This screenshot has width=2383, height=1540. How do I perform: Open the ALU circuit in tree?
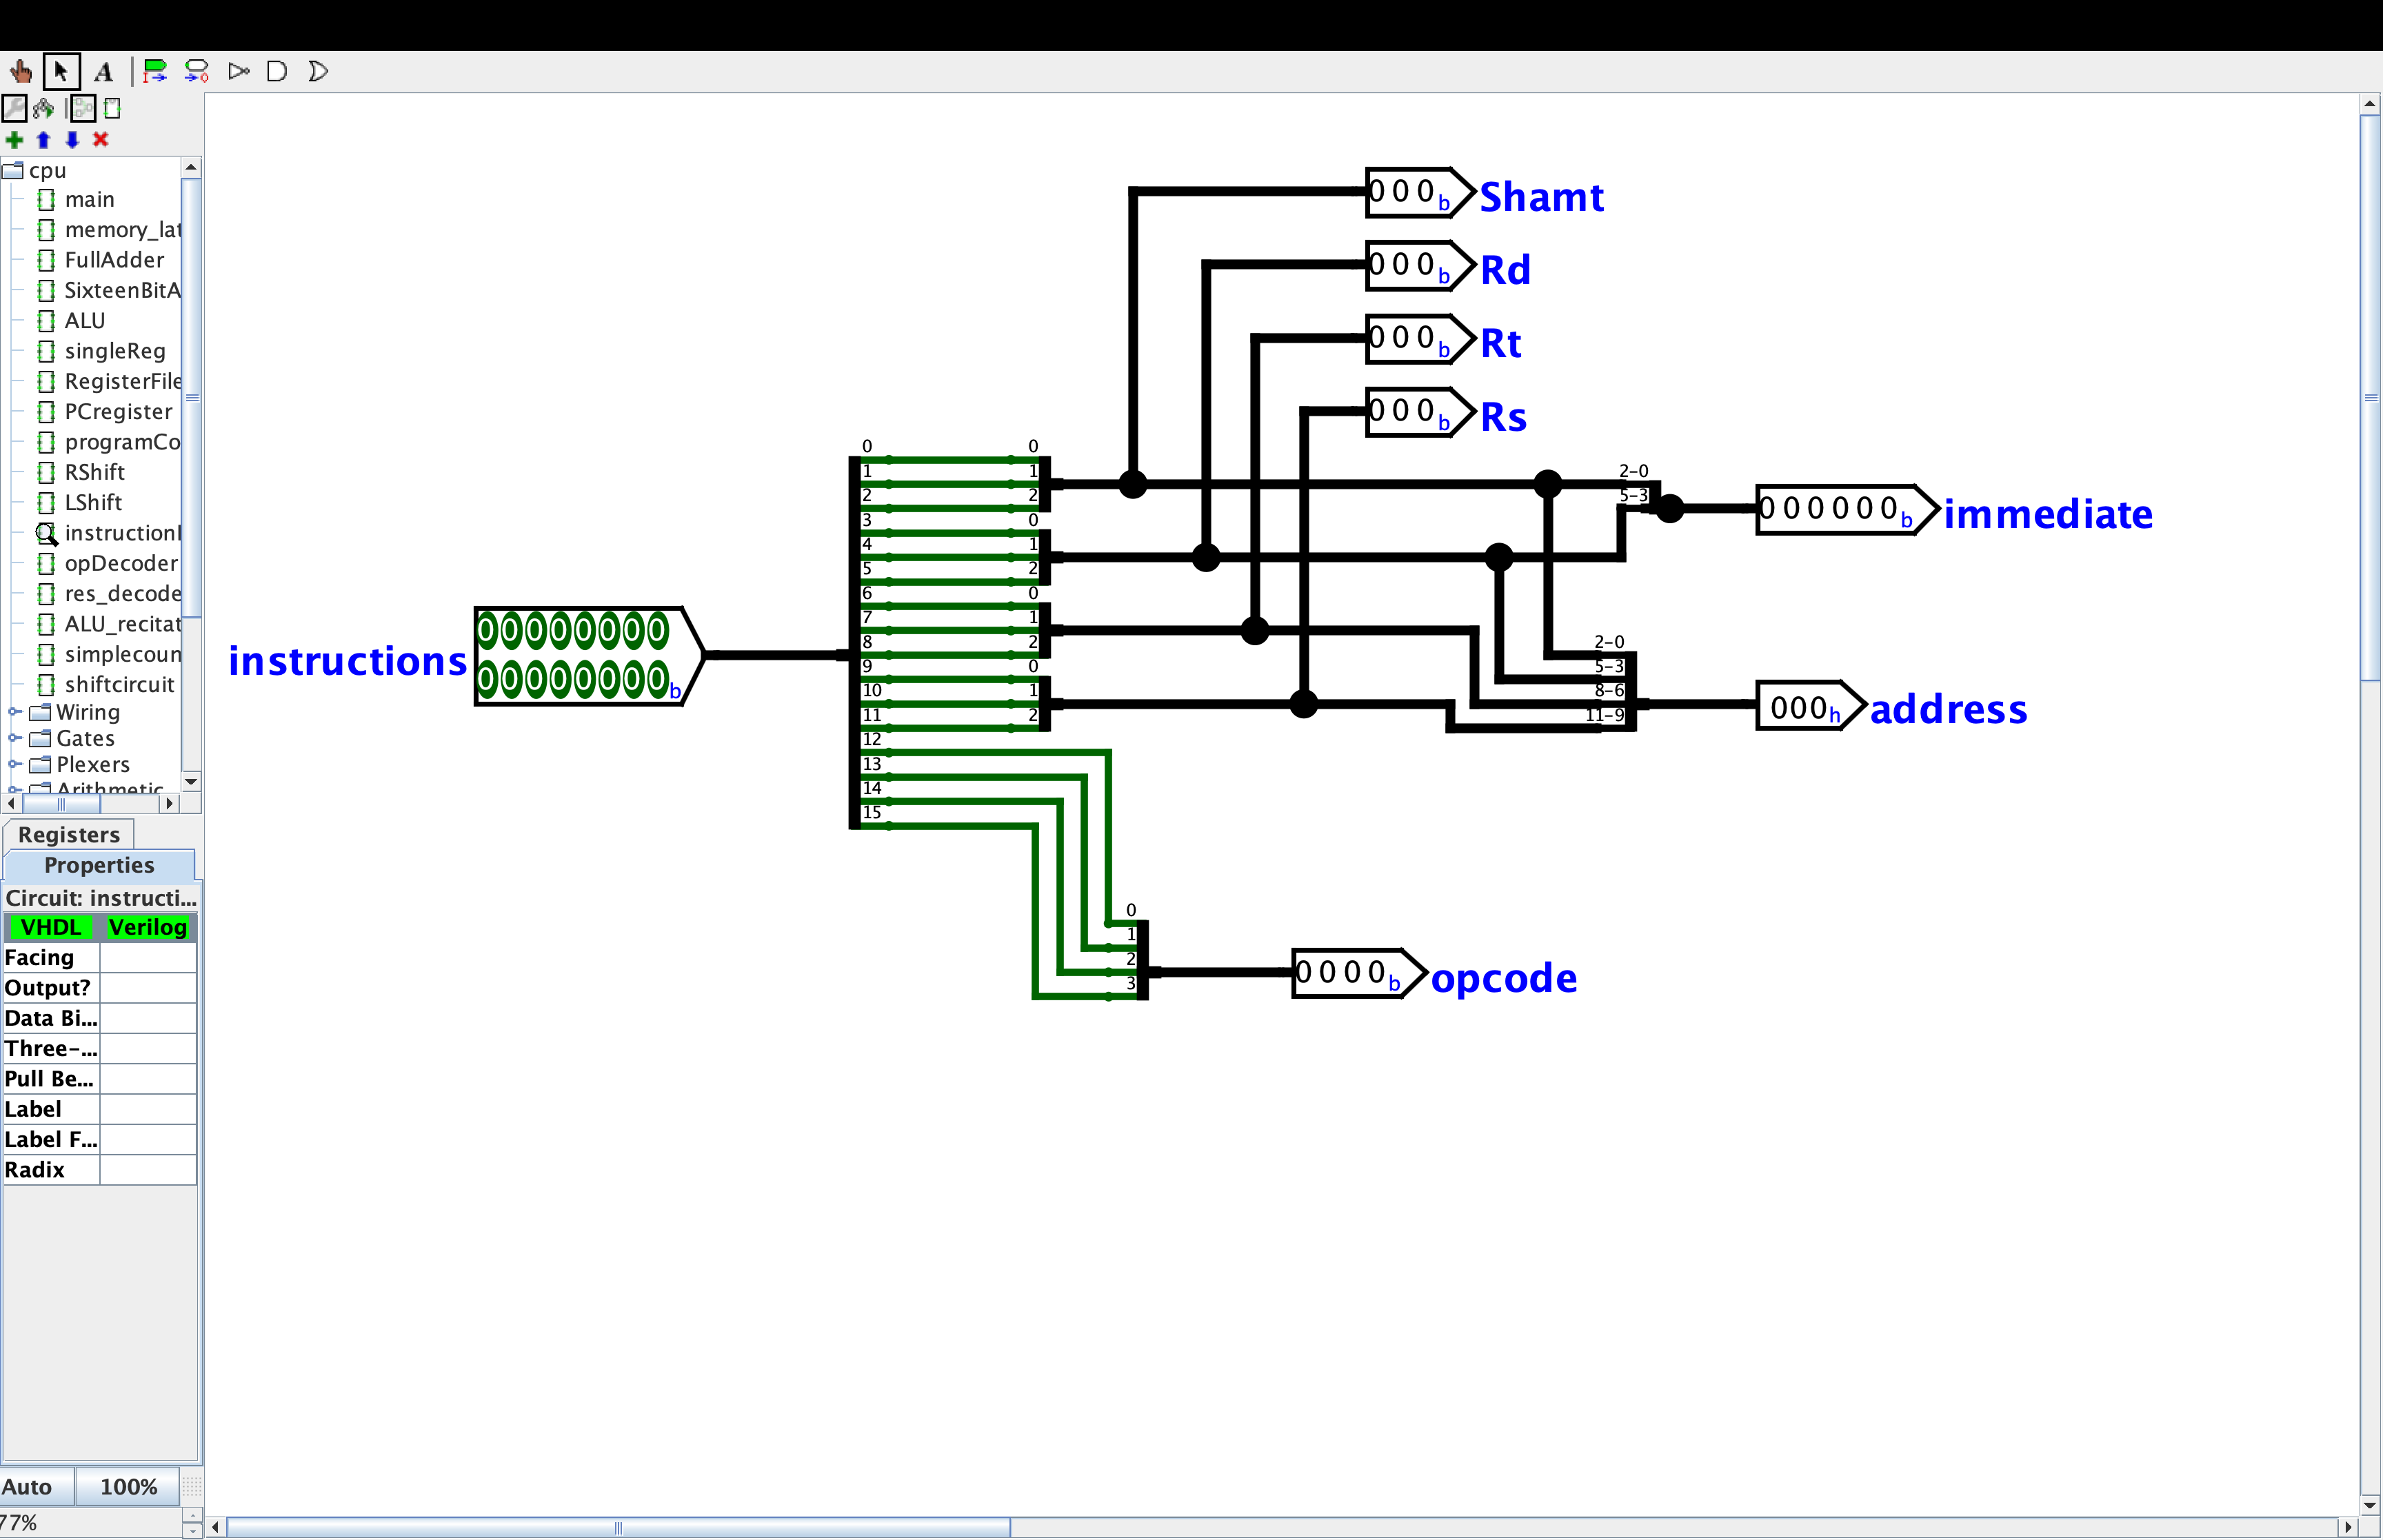pyautogui.click(x=84, y=321)
